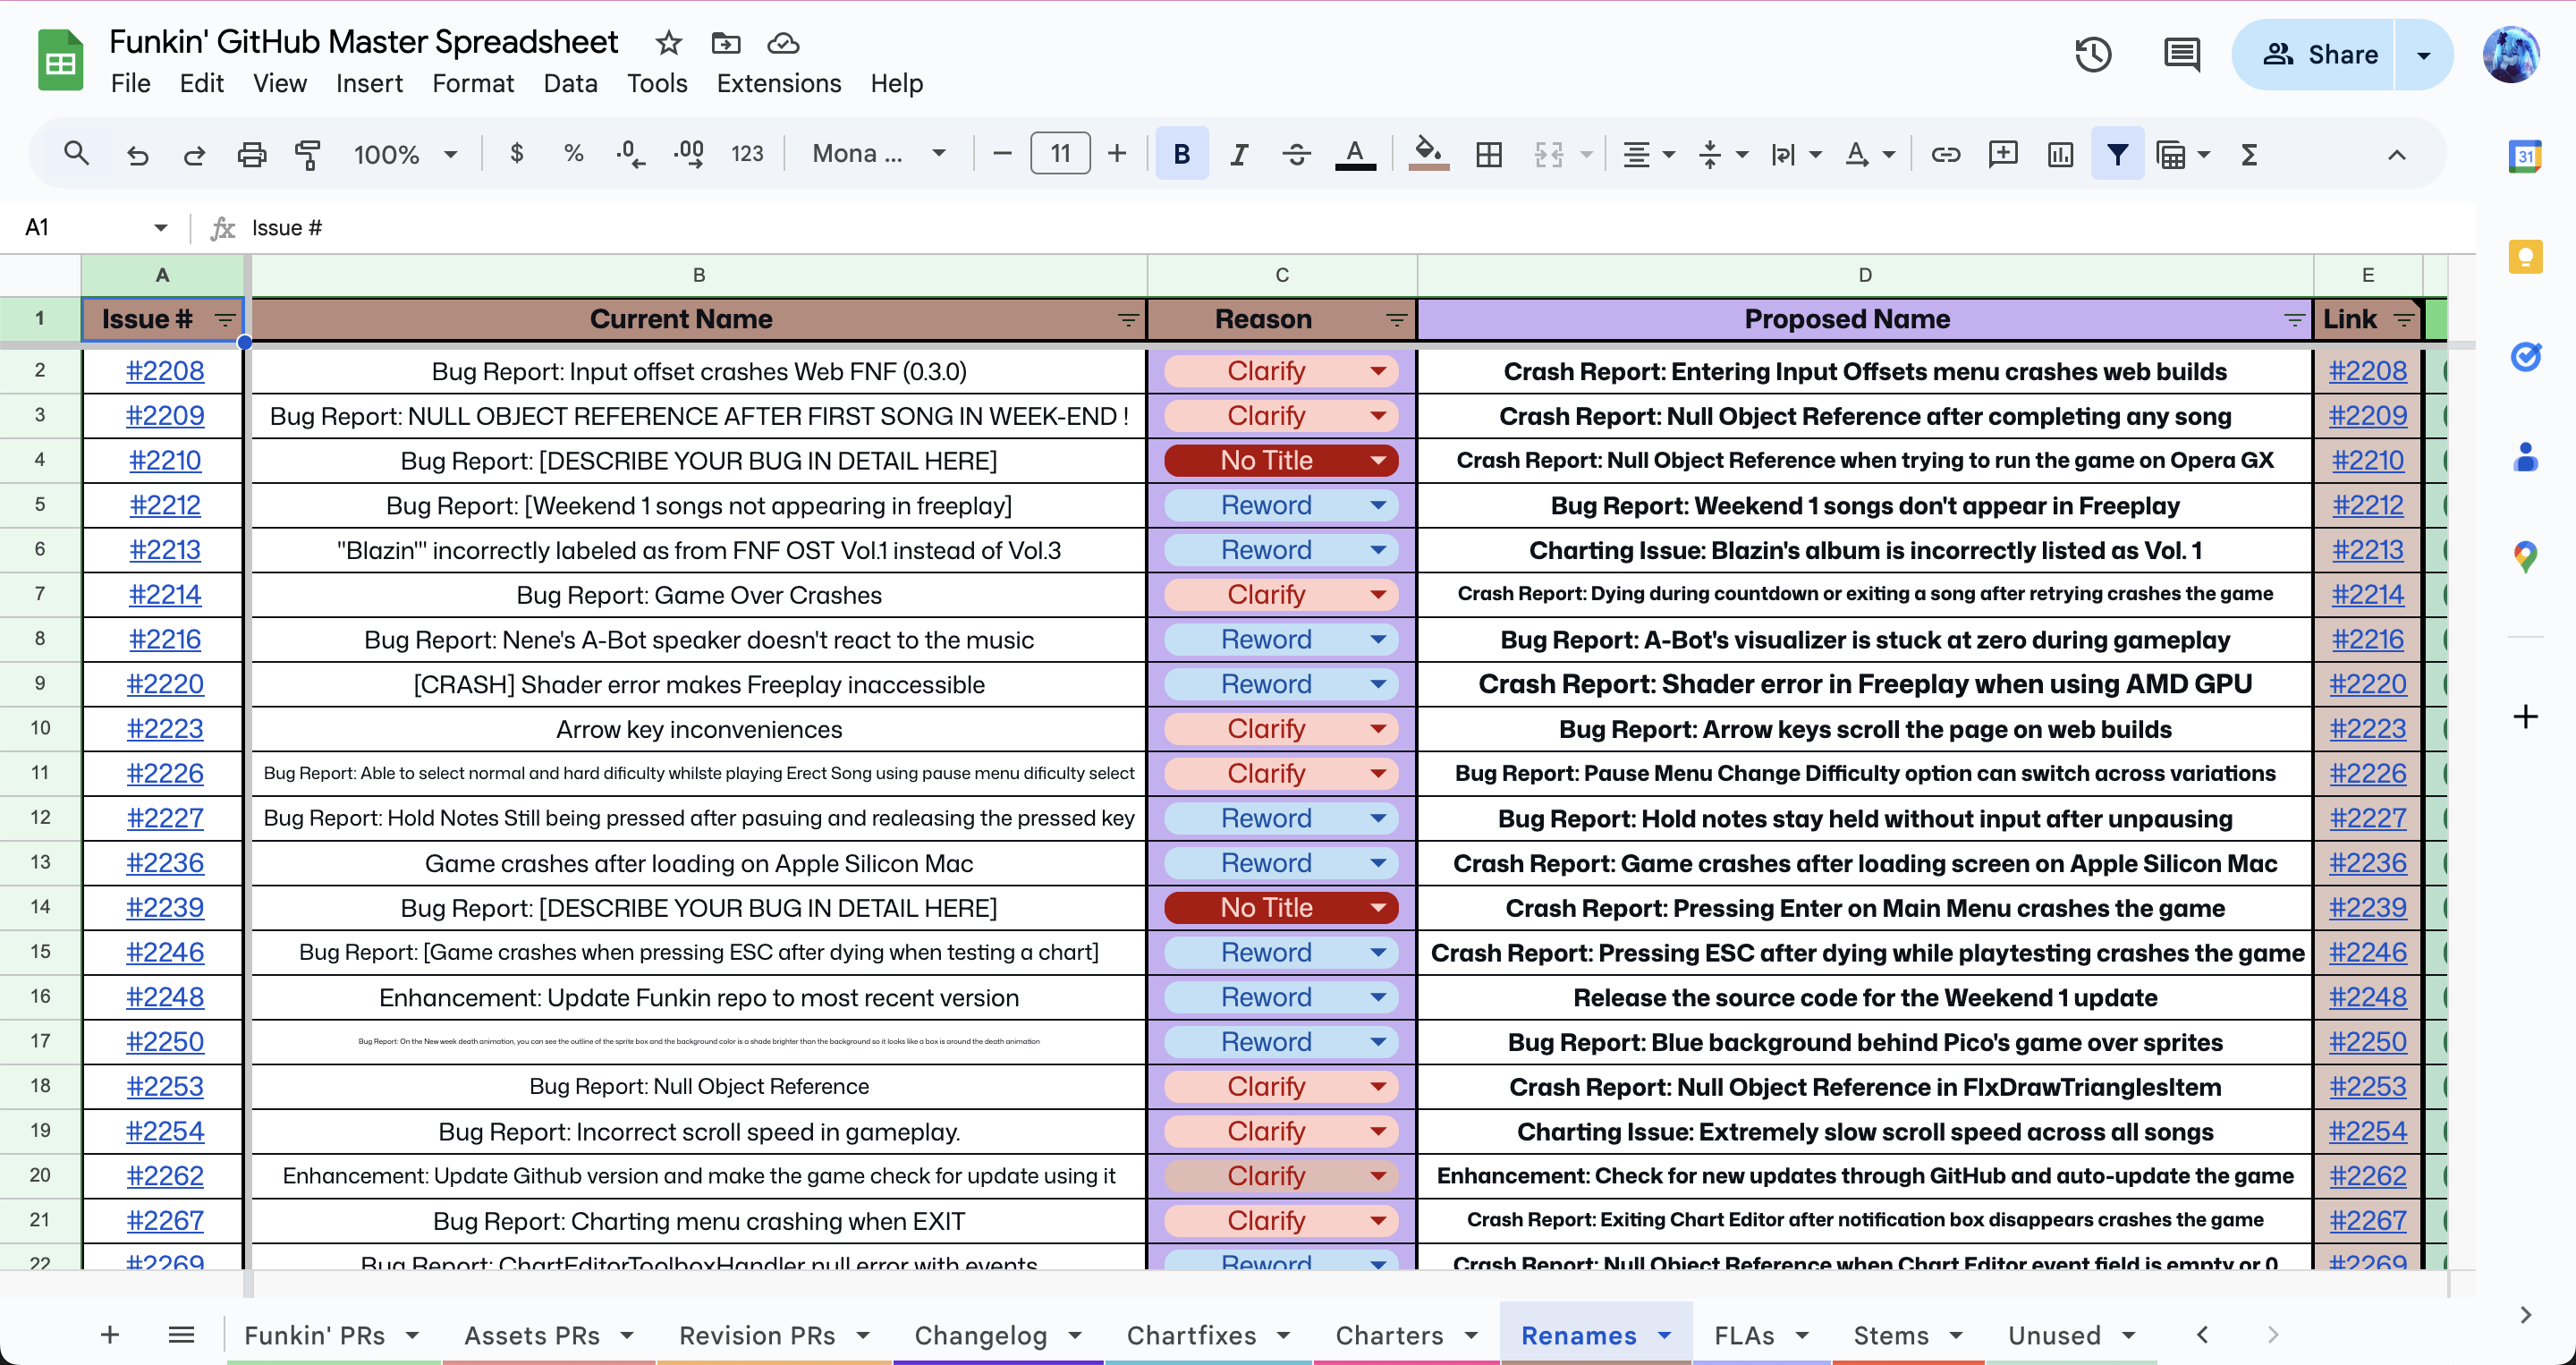Open the fill color picker

(x=1428, y=154)
